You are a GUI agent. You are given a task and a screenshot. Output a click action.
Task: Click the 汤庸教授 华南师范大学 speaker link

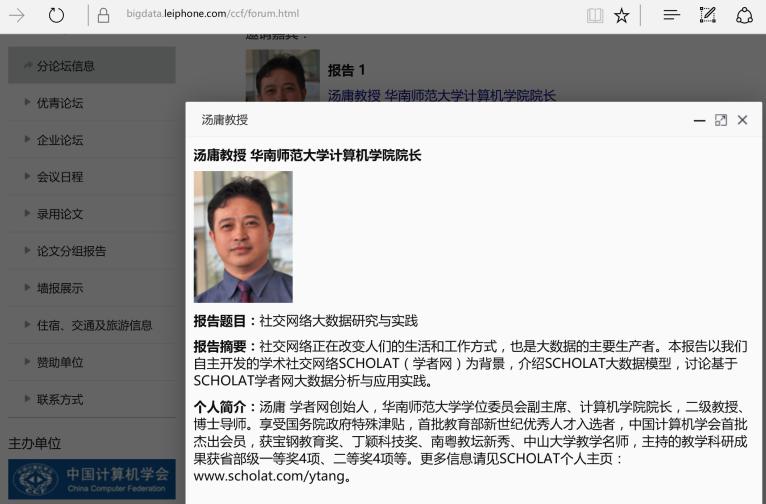pos(442,95)
